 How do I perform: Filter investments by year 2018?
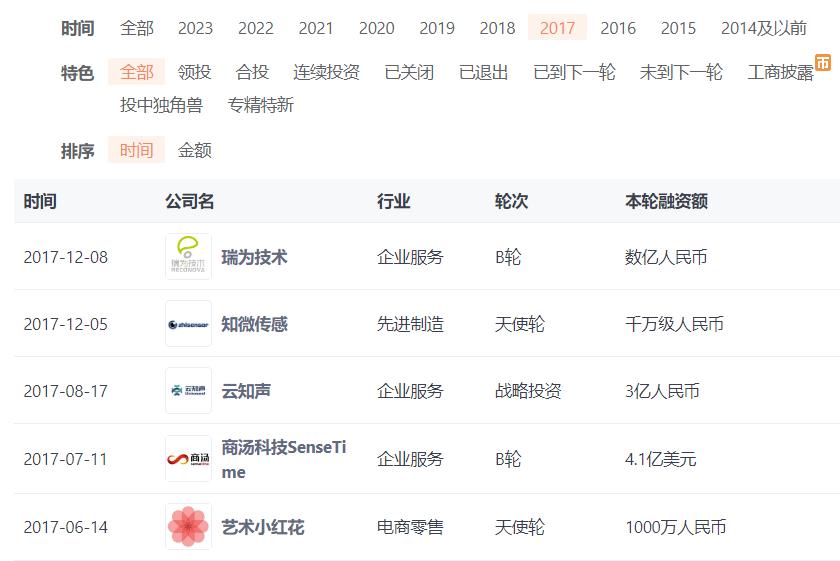[x=497, y=28]
